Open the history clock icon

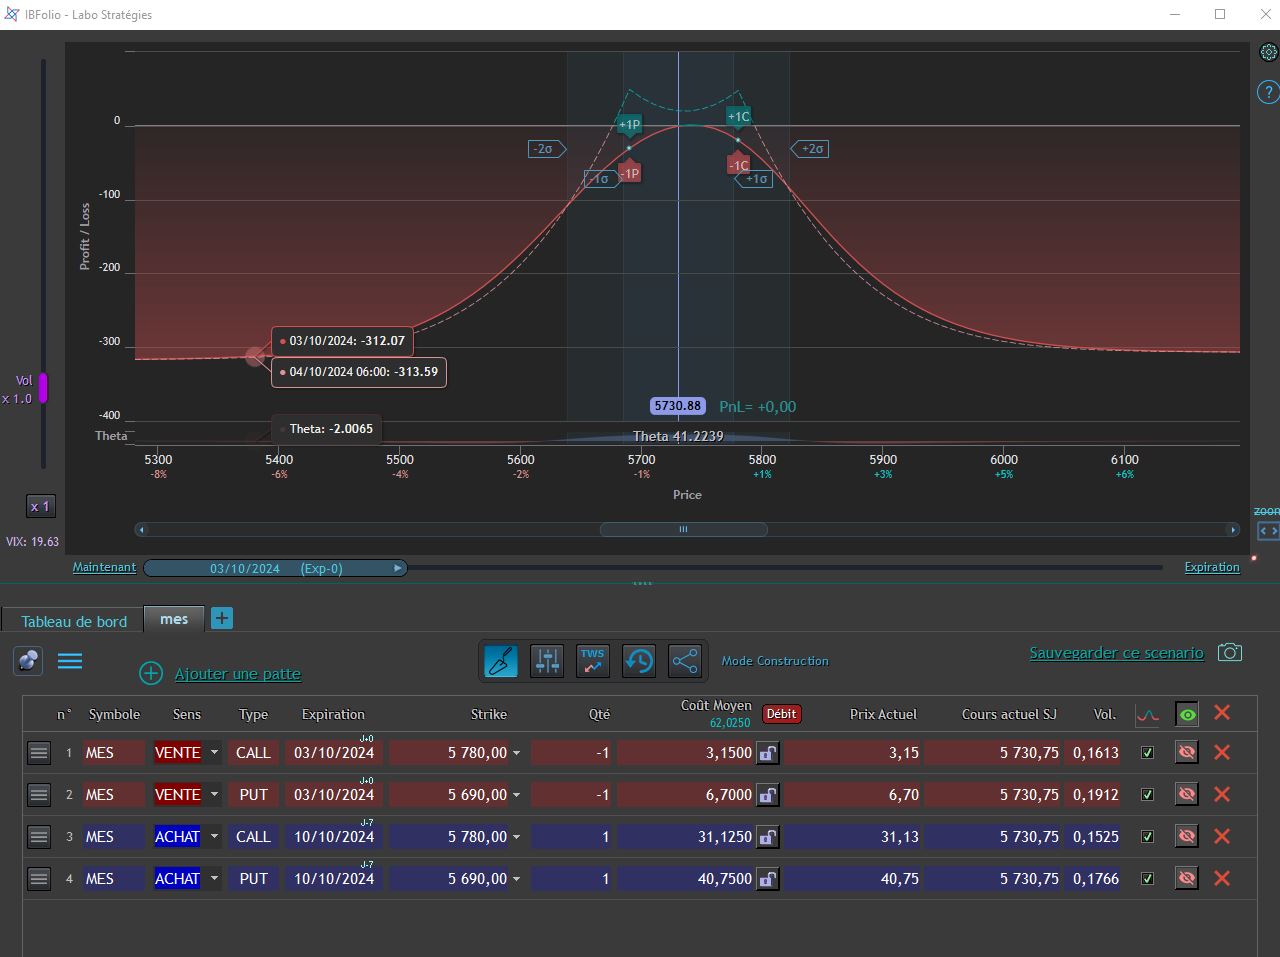point(639,661)
